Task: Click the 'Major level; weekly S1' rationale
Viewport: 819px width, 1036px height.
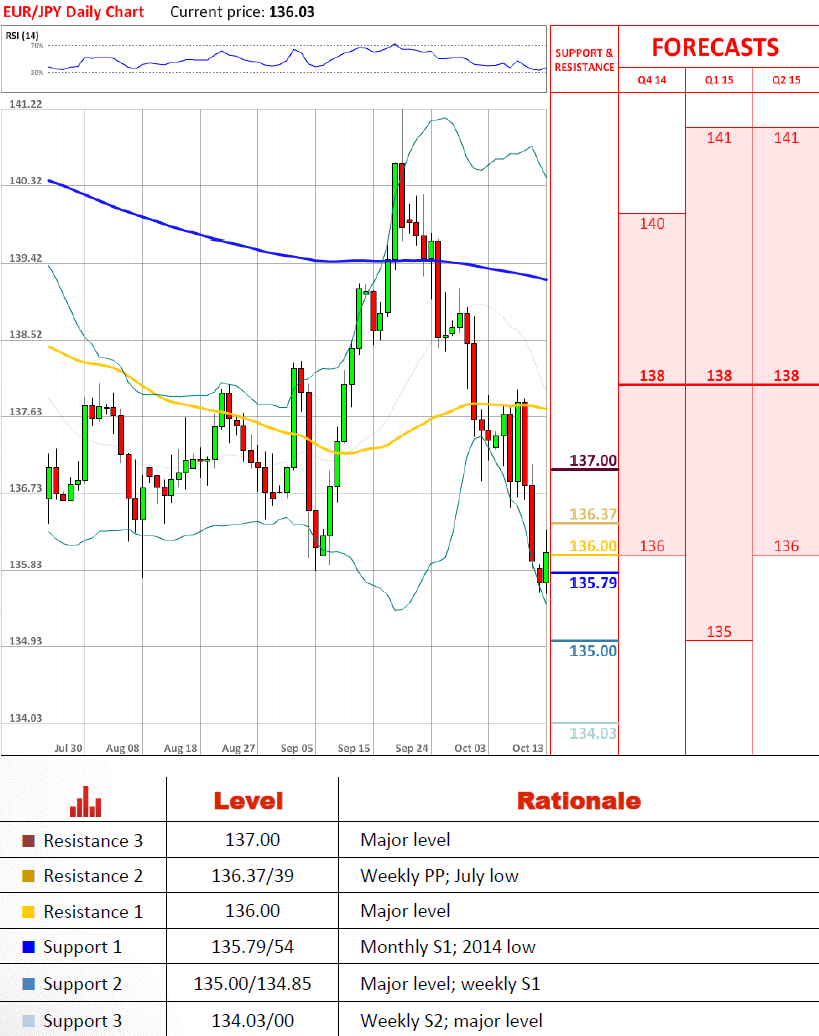Action: [x=450, y=984]
